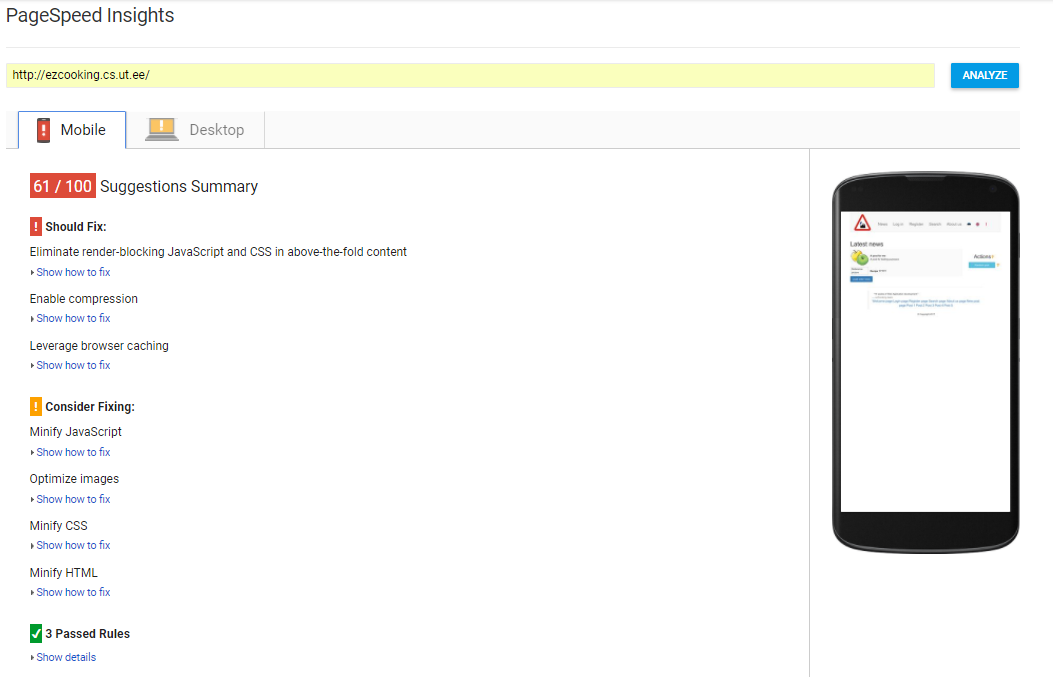The width and height of the screenshot is (1053, 677).
Task: Click the 61 / 100 score badge
Action: (62, 186)
